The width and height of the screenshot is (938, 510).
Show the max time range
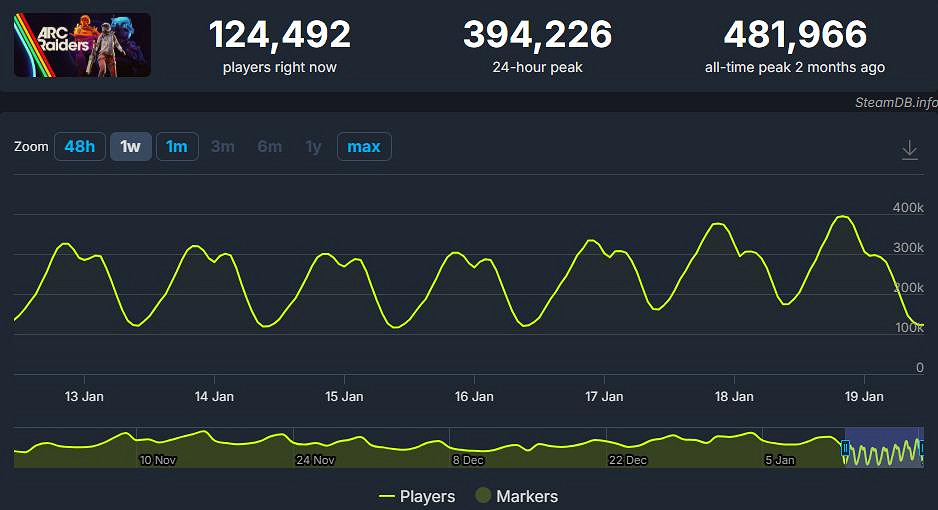click(363, 147)
